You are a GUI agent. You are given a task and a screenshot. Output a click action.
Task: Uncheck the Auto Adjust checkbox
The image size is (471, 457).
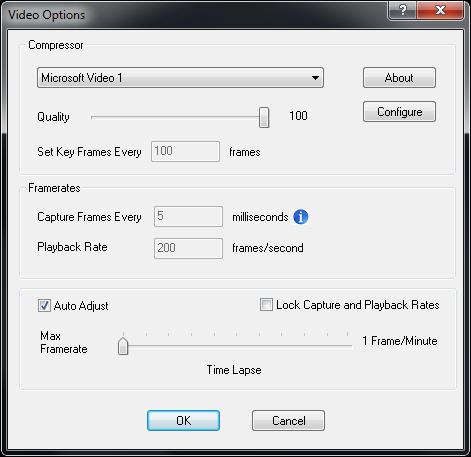coord(44,306)
